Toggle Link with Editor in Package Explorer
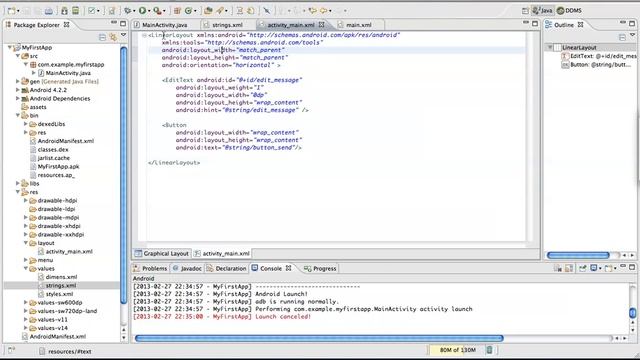This screenshot has width=640, height=360. click(113, 37)
